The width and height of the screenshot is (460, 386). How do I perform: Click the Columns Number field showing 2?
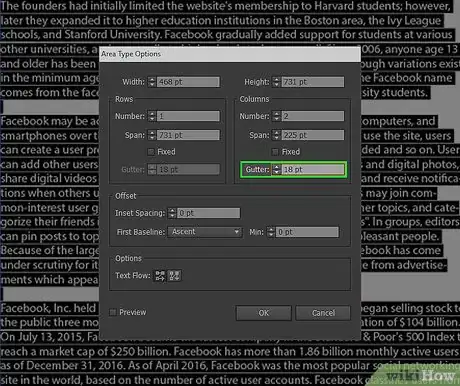coord(313,116)
